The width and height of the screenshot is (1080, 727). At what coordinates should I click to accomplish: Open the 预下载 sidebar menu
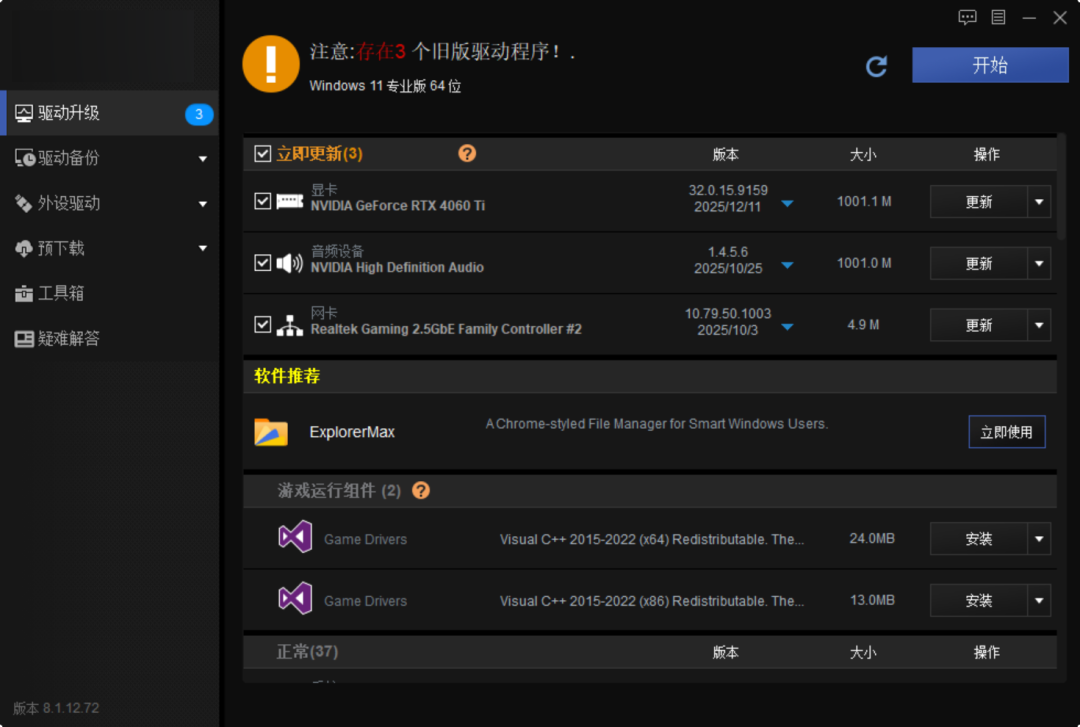[x=110, y=248]
